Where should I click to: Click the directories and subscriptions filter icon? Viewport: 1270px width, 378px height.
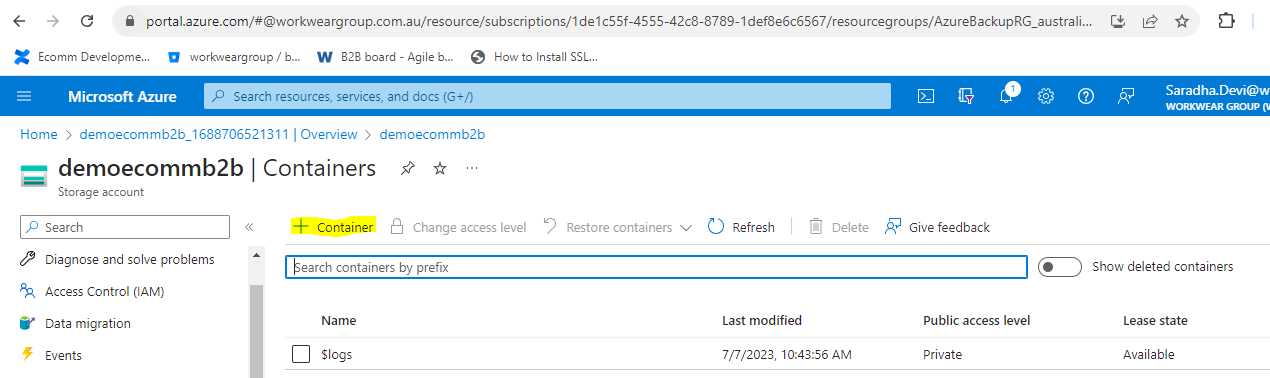point(966,96)
